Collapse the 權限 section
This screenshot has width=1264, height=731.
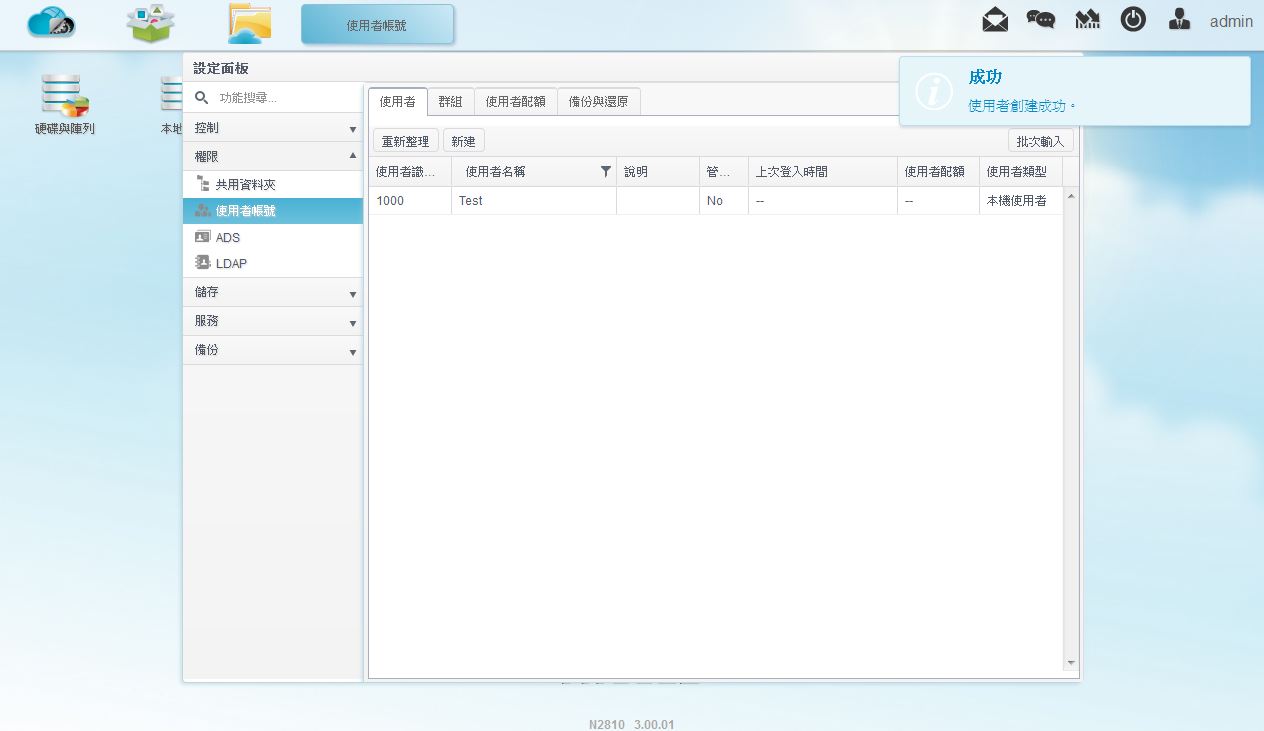point(272,156)
